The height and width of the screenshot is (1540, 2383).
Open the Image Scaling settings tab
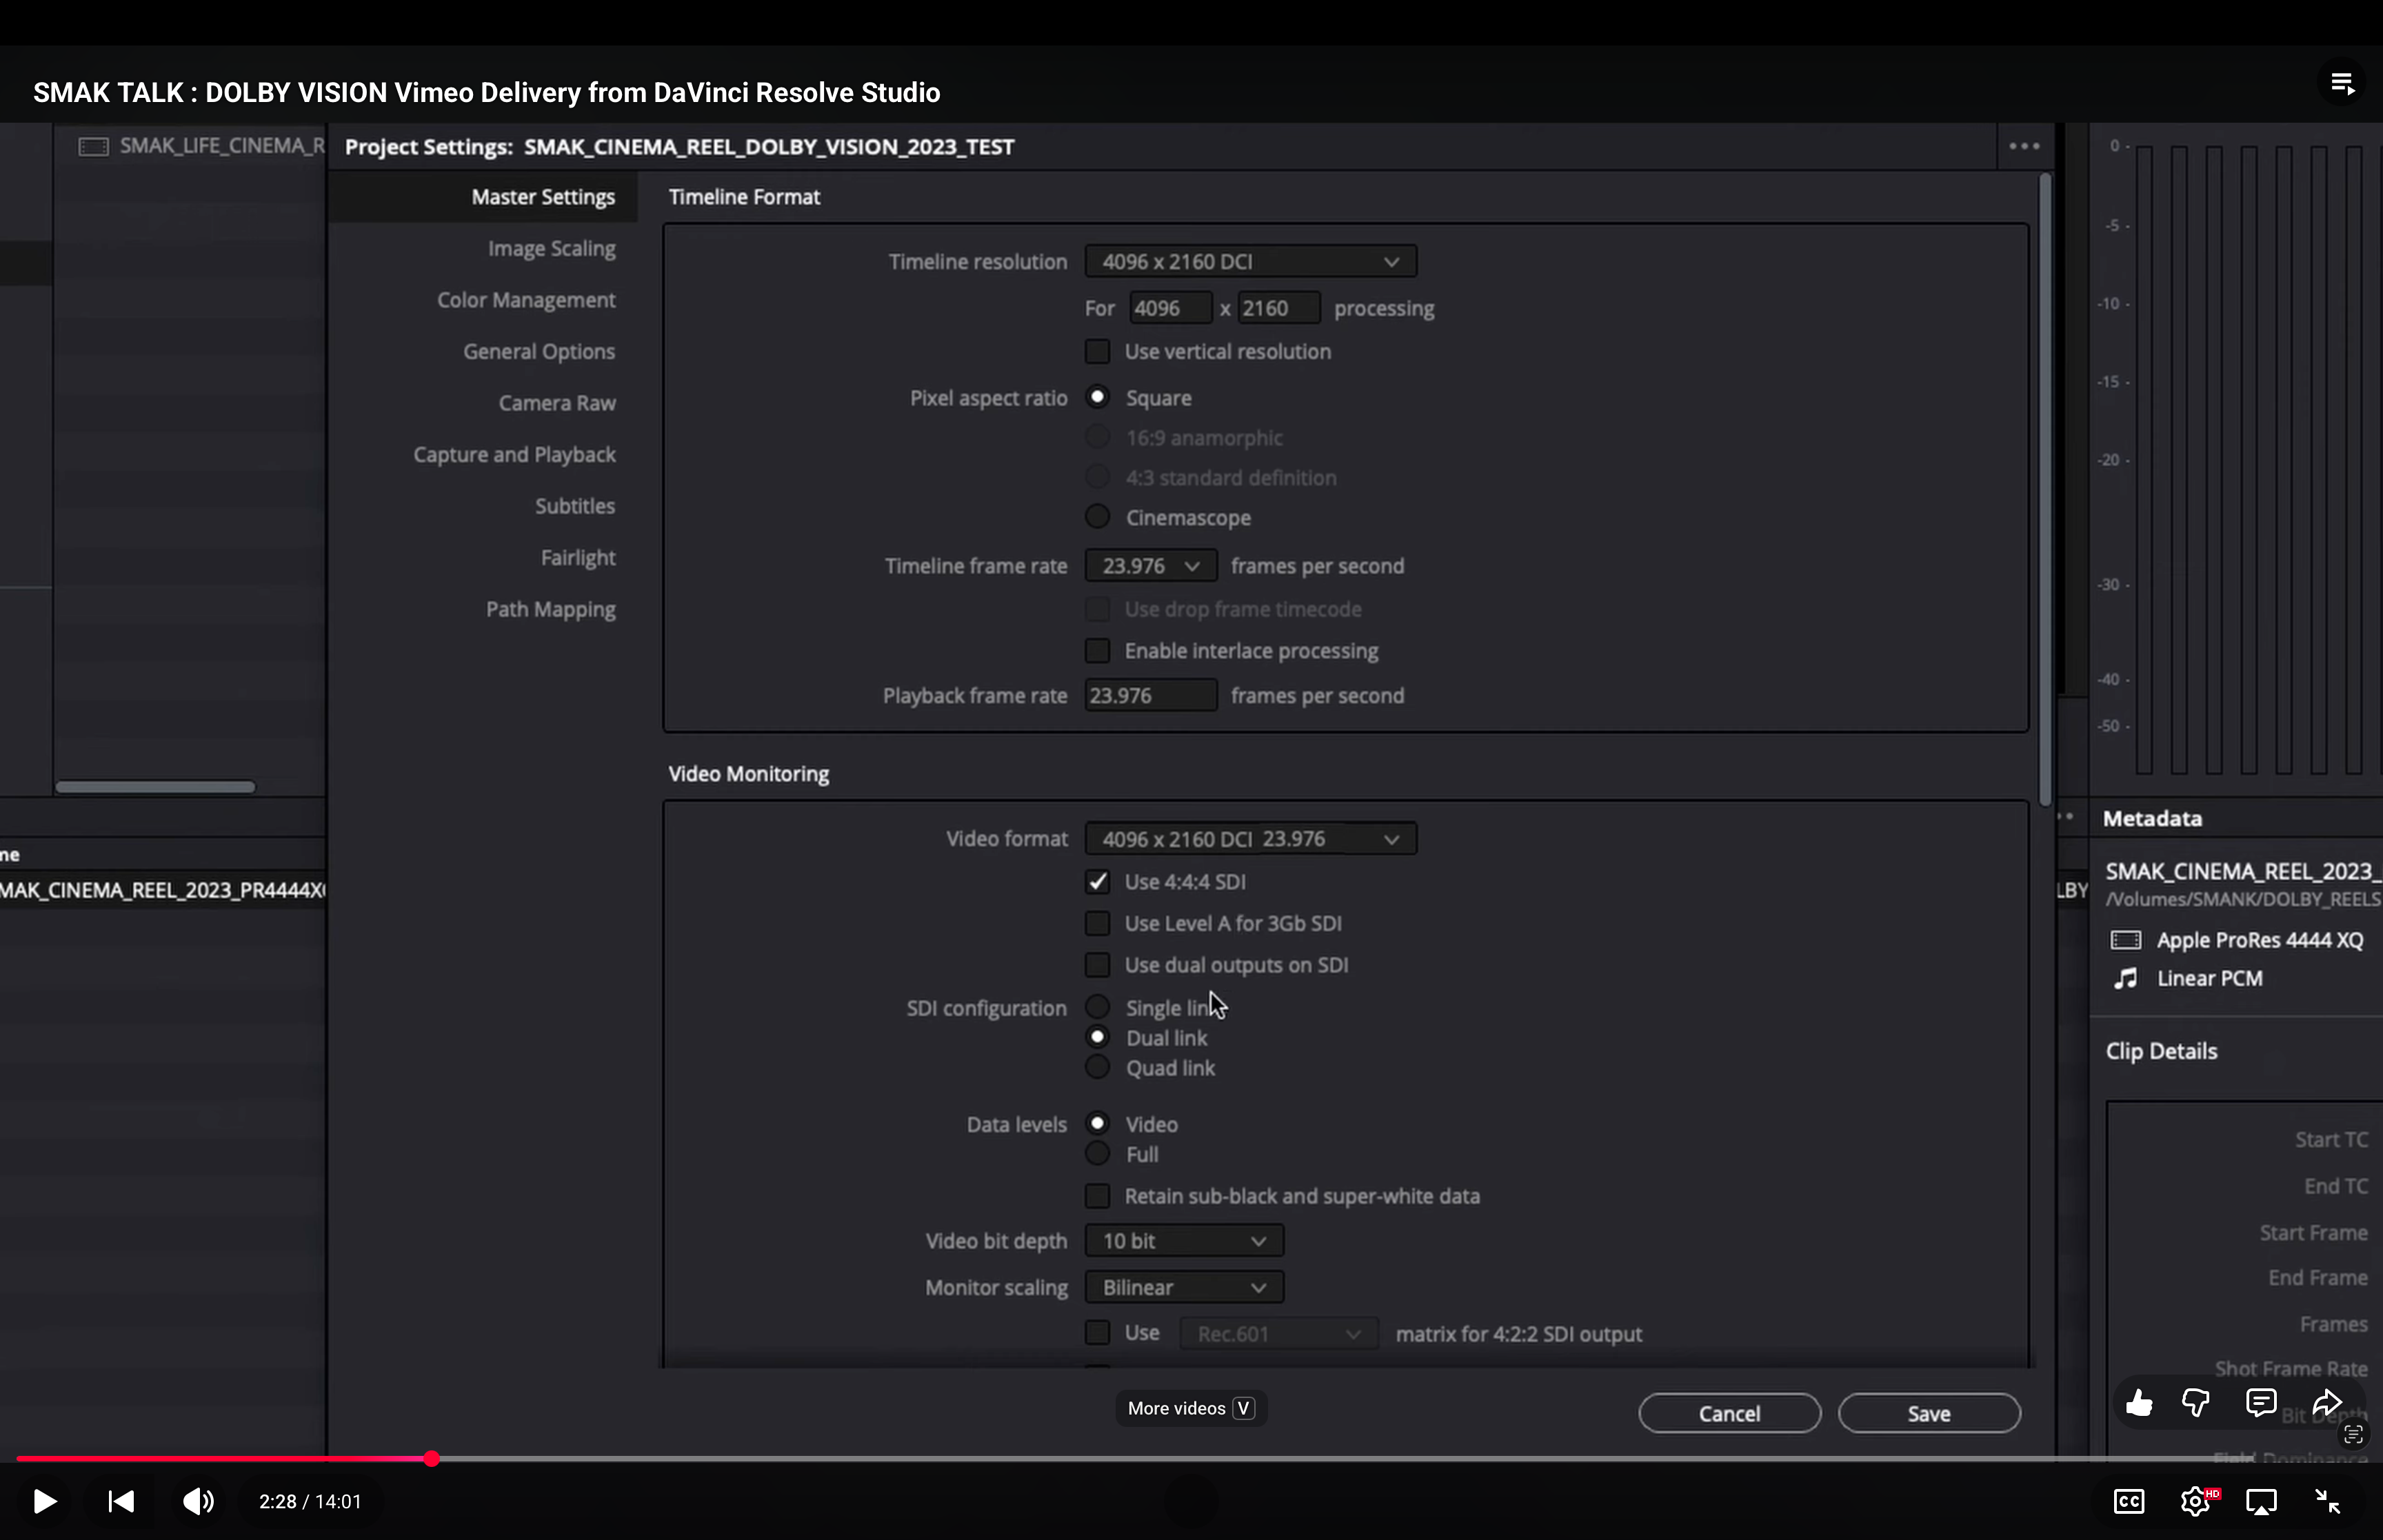point(551,249)
